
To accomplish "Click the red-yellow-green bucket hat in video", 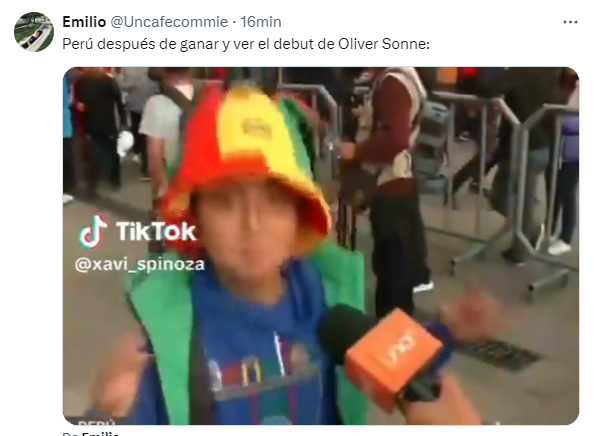I will [x=247, y=159].
